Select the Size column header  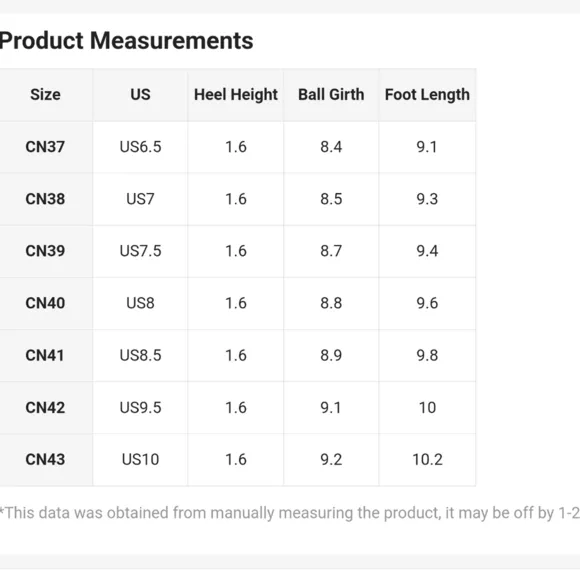45,94
